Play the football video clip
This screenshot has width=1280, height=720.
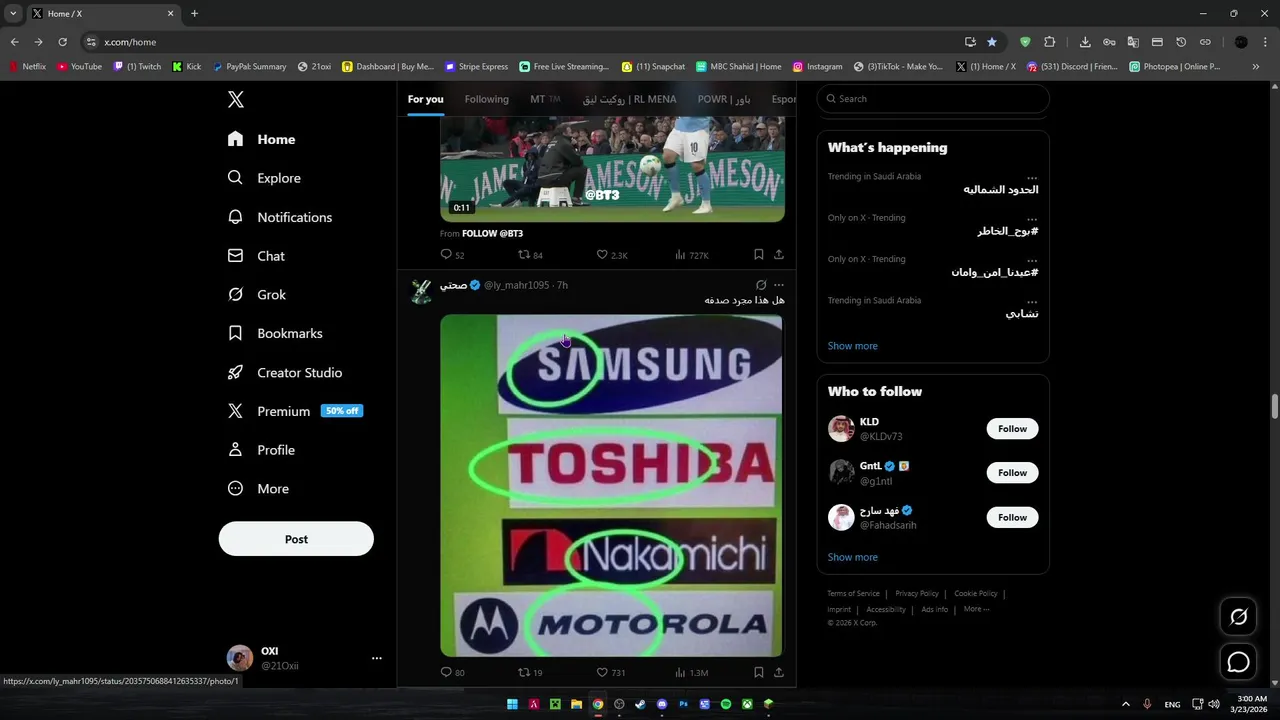[612, 168]
